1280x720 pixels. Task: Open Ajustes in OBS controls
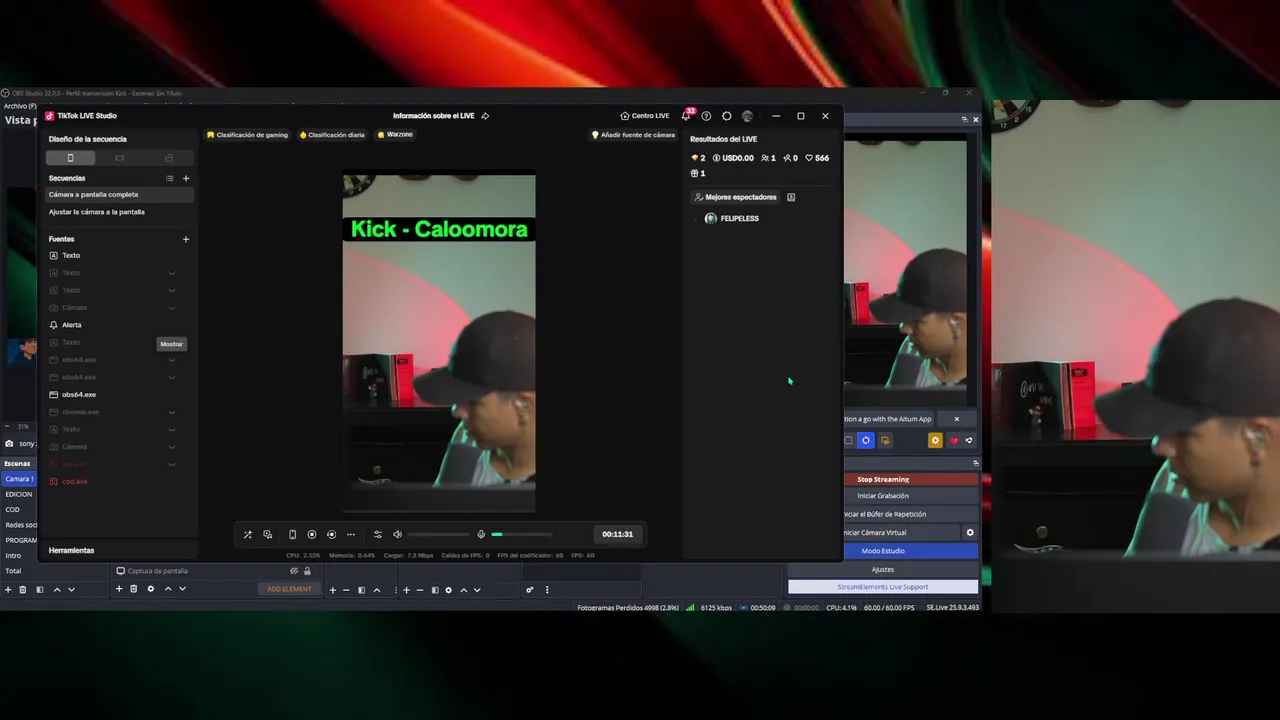[883, 569]
